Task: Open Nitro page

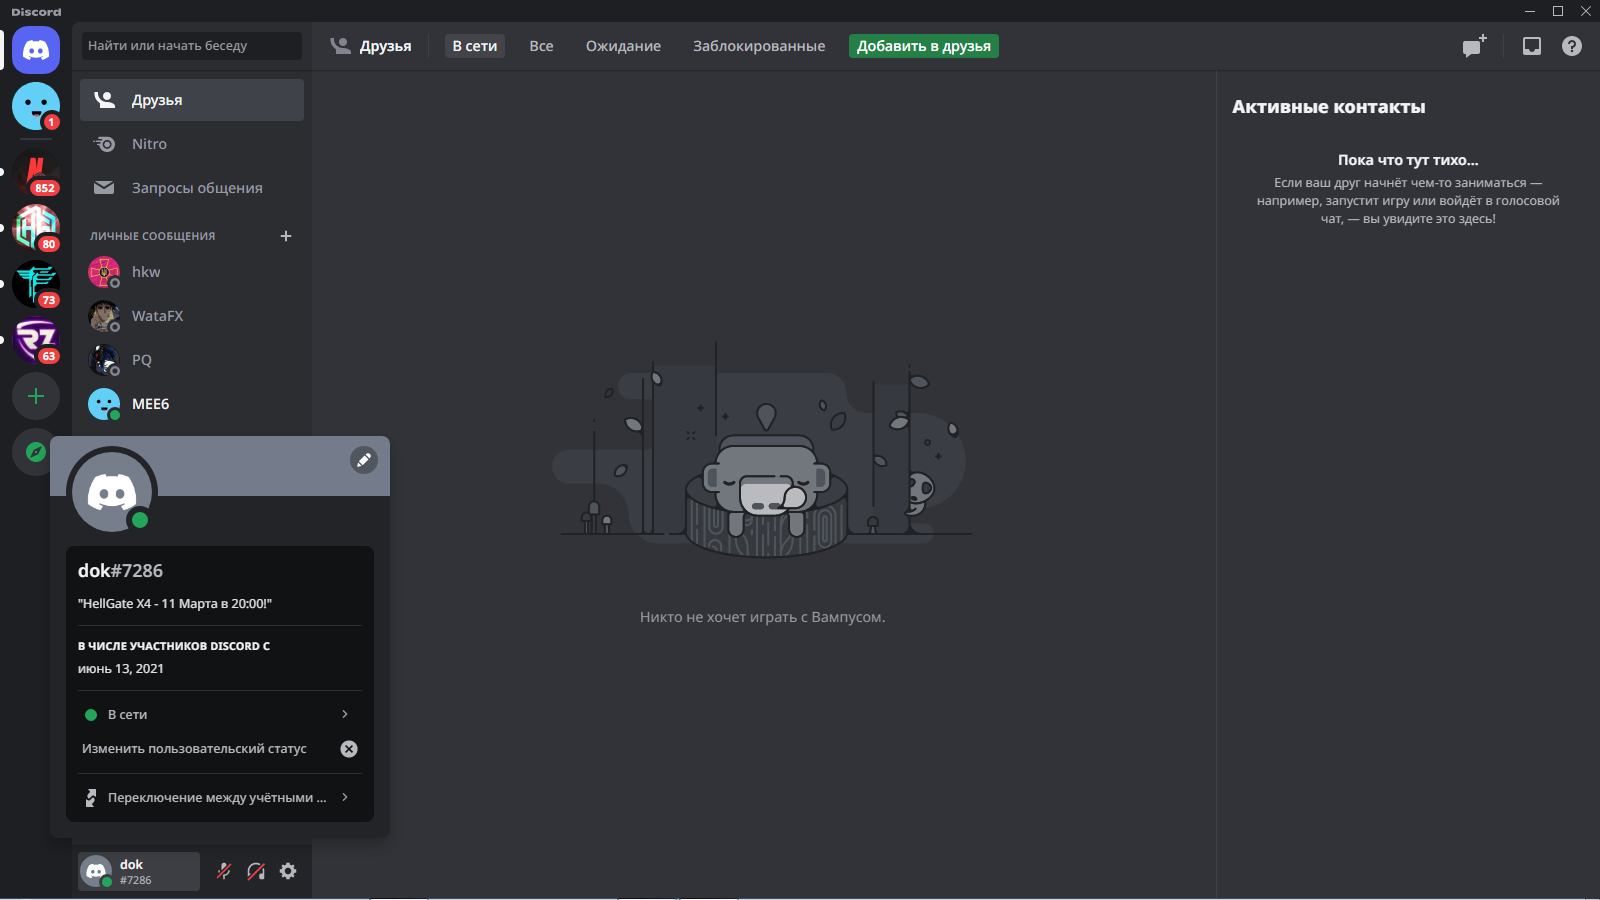Action: click(x=192, y=144)
